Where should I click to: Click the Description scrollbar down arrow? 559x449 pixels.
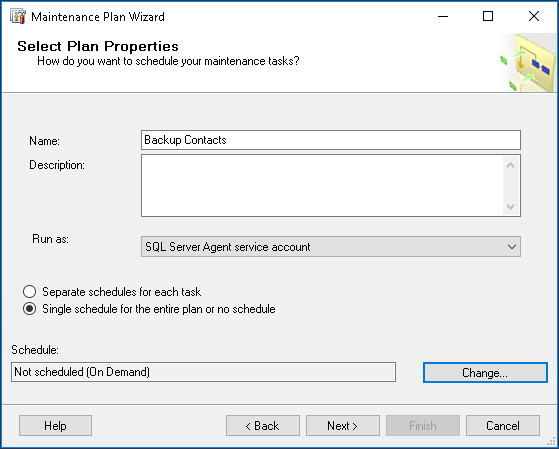coord(511,206)
